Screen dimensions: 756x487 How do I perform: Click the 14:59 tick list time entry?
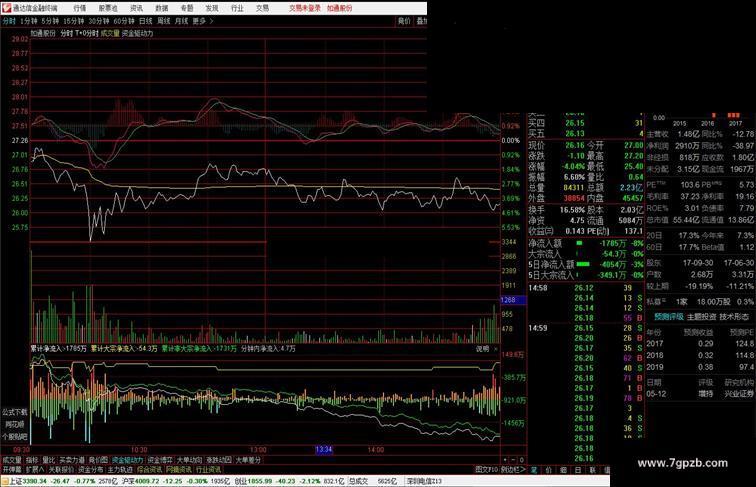[538, 328]
